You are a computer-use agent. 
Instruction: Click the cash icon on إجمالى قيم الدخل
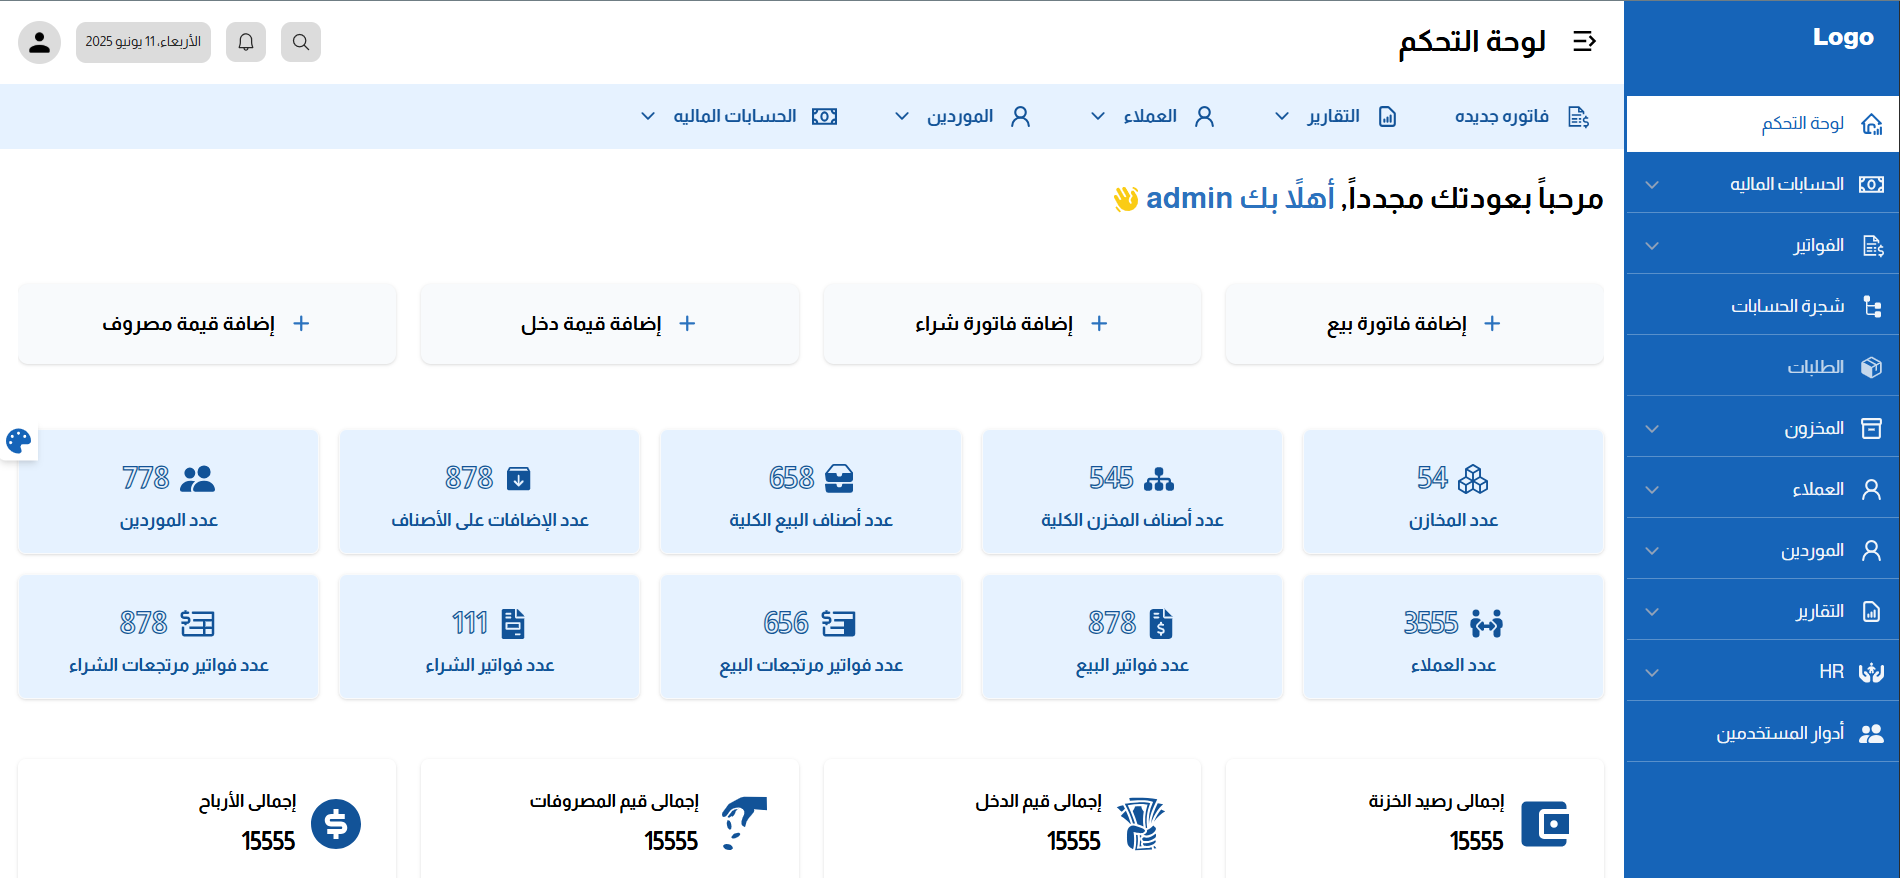(x=1141, y=824)
